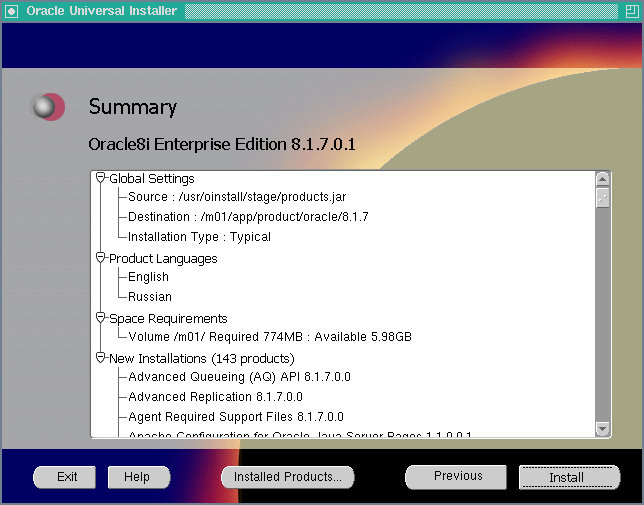
Task: Click the Summary sphere icon
Action: 47,107
